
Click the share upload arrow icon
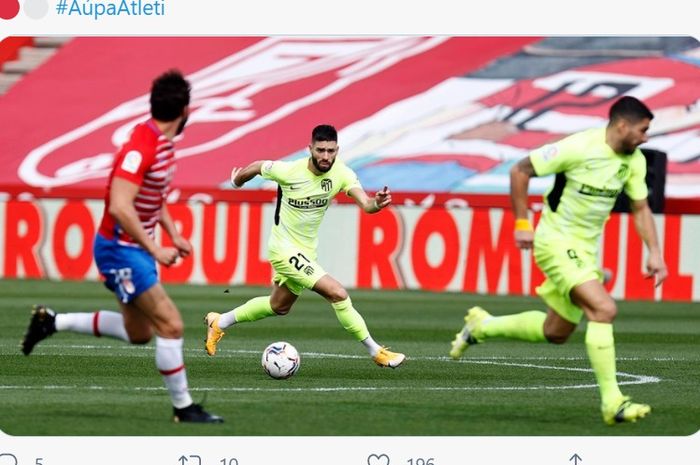(575, 460)
